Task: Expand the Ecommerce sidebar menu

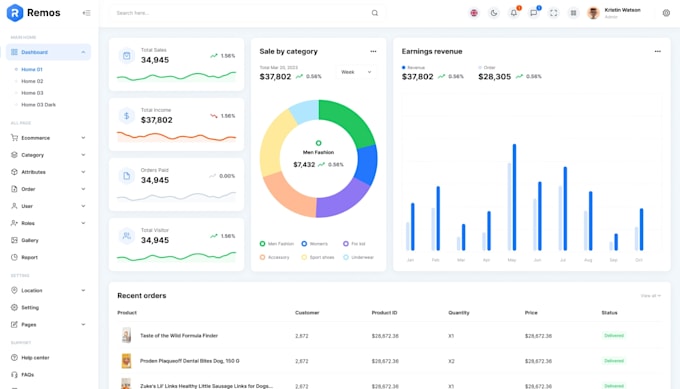Action: pyautogui.click(x=48, y=138)
